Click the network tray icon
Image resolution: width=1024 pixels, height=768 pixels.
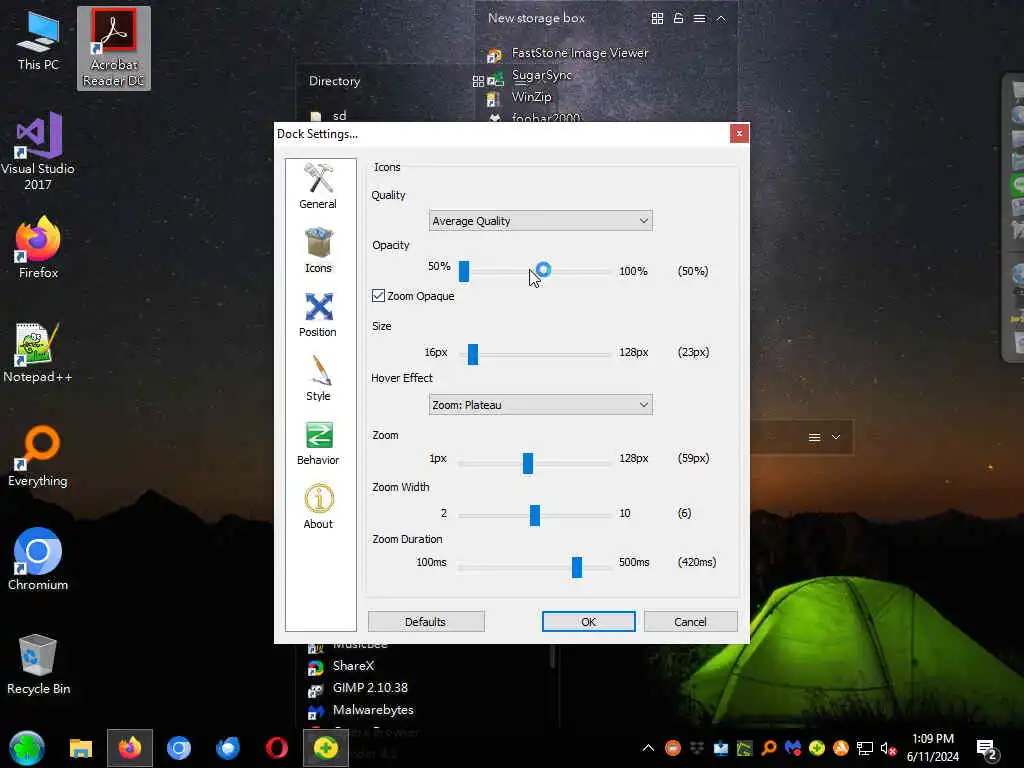tap(865, 748)
